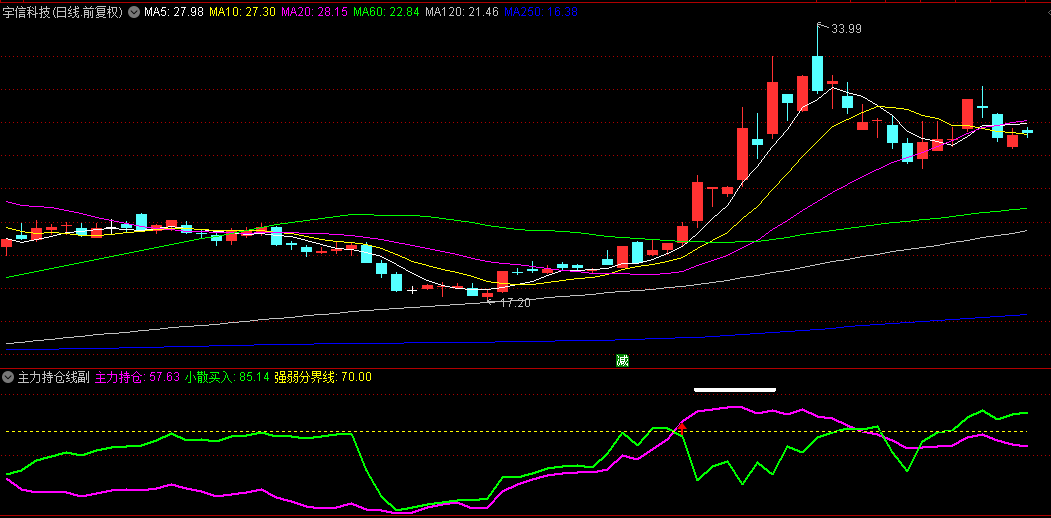Select the MA20: 28.15 label
This screenshot has height=518, width=1051.
coord(314,11)
